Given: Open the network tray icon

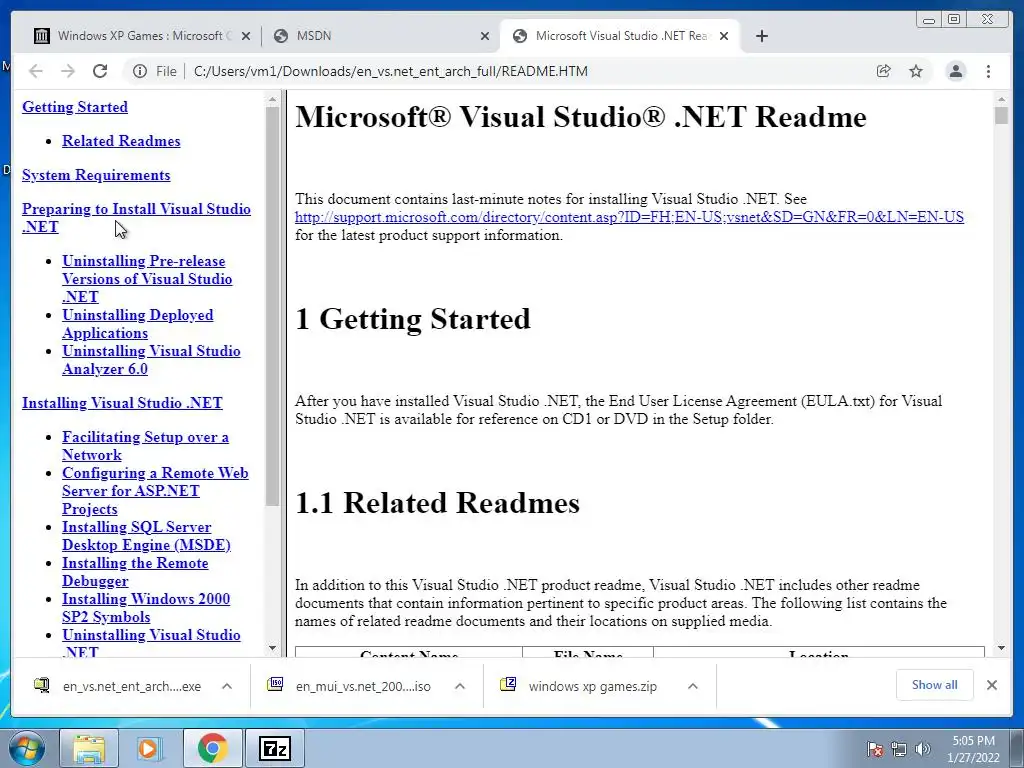Looking at the screenshot, I should click(899, 750).
